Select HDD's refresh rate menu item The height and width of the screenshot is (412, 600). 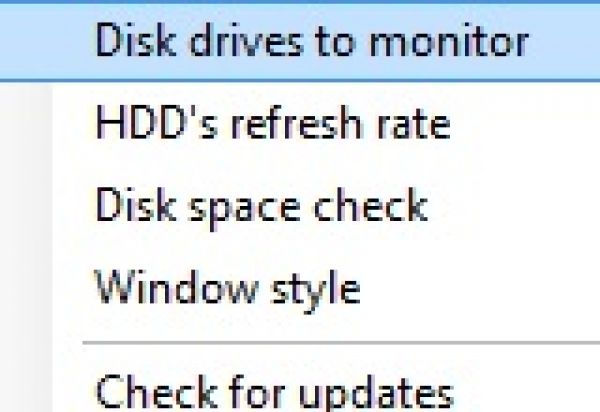272,124
